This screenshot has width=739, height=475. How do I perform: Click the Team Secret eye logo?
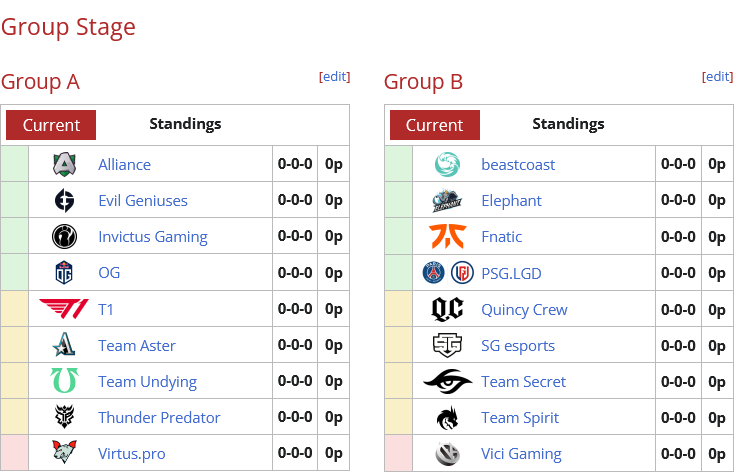pos(447,381)
